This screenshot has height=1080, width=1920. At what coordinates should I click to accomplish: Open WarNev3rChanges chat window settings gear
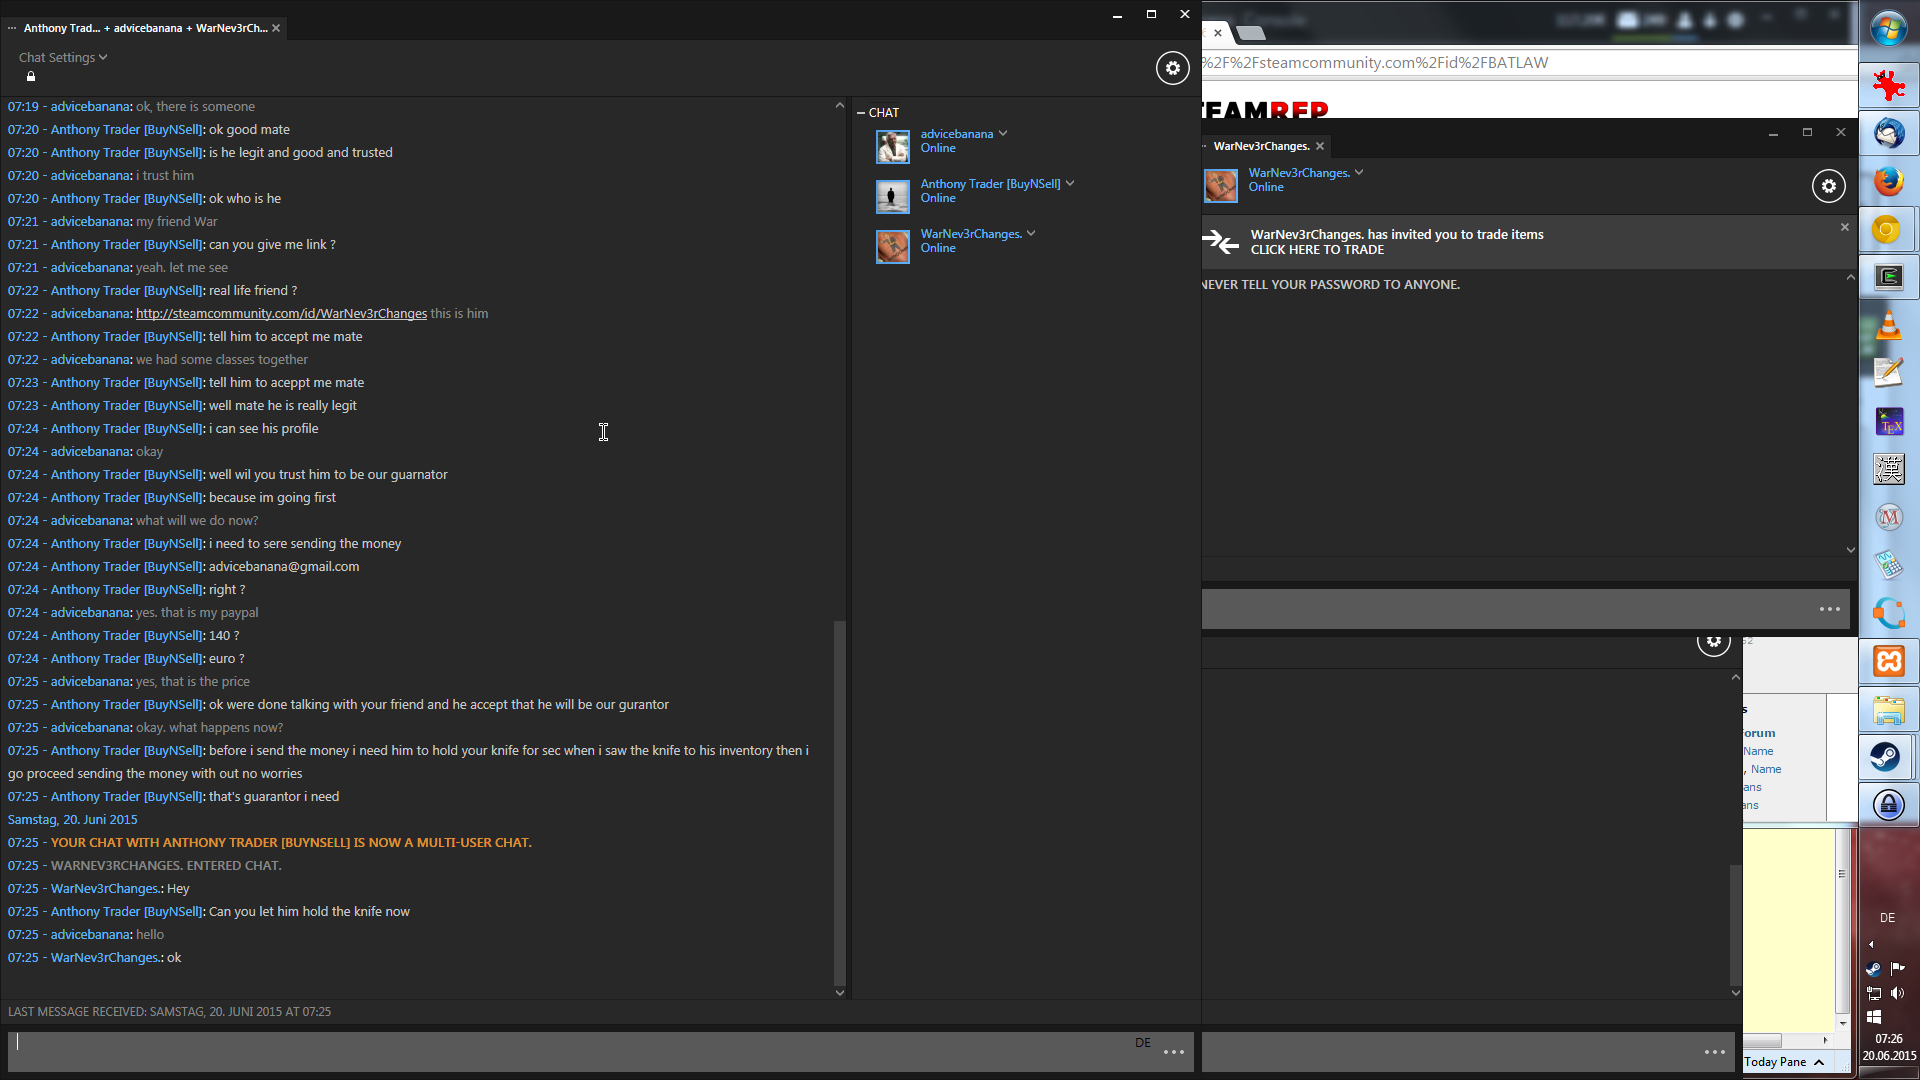pos(1828,186)
